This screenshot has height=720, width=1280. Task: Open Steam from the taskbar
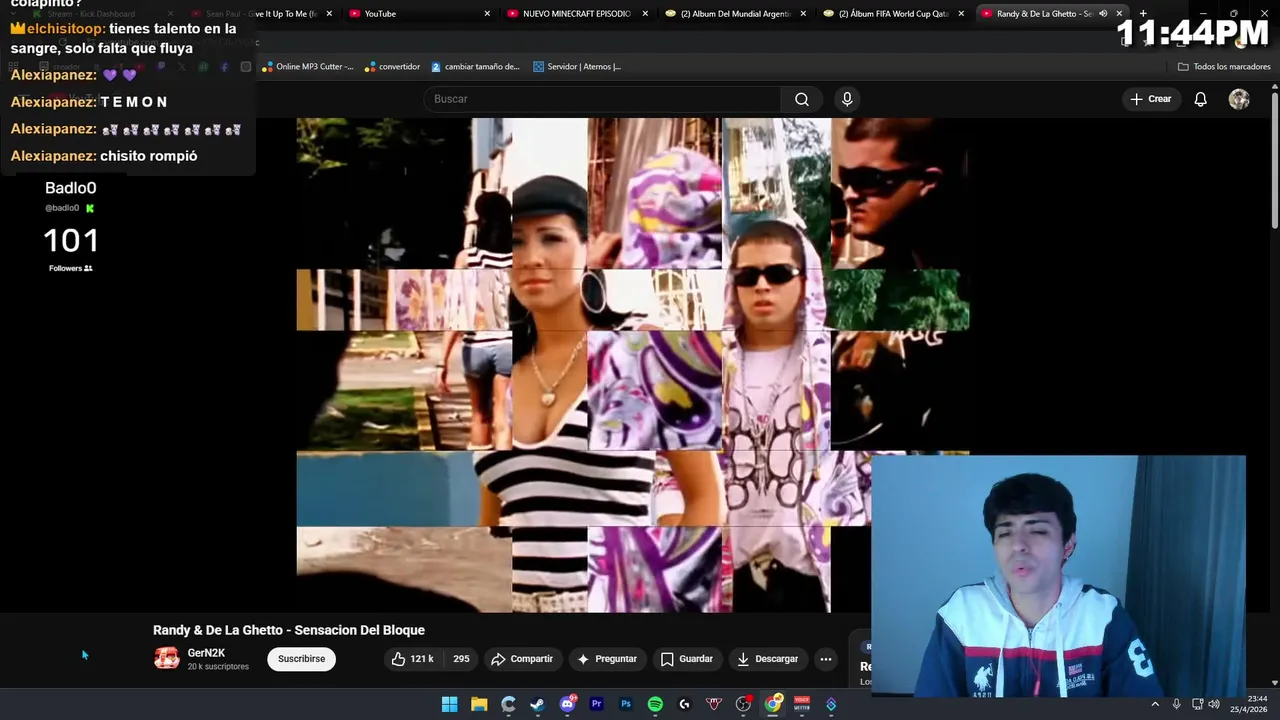[538, 704]
